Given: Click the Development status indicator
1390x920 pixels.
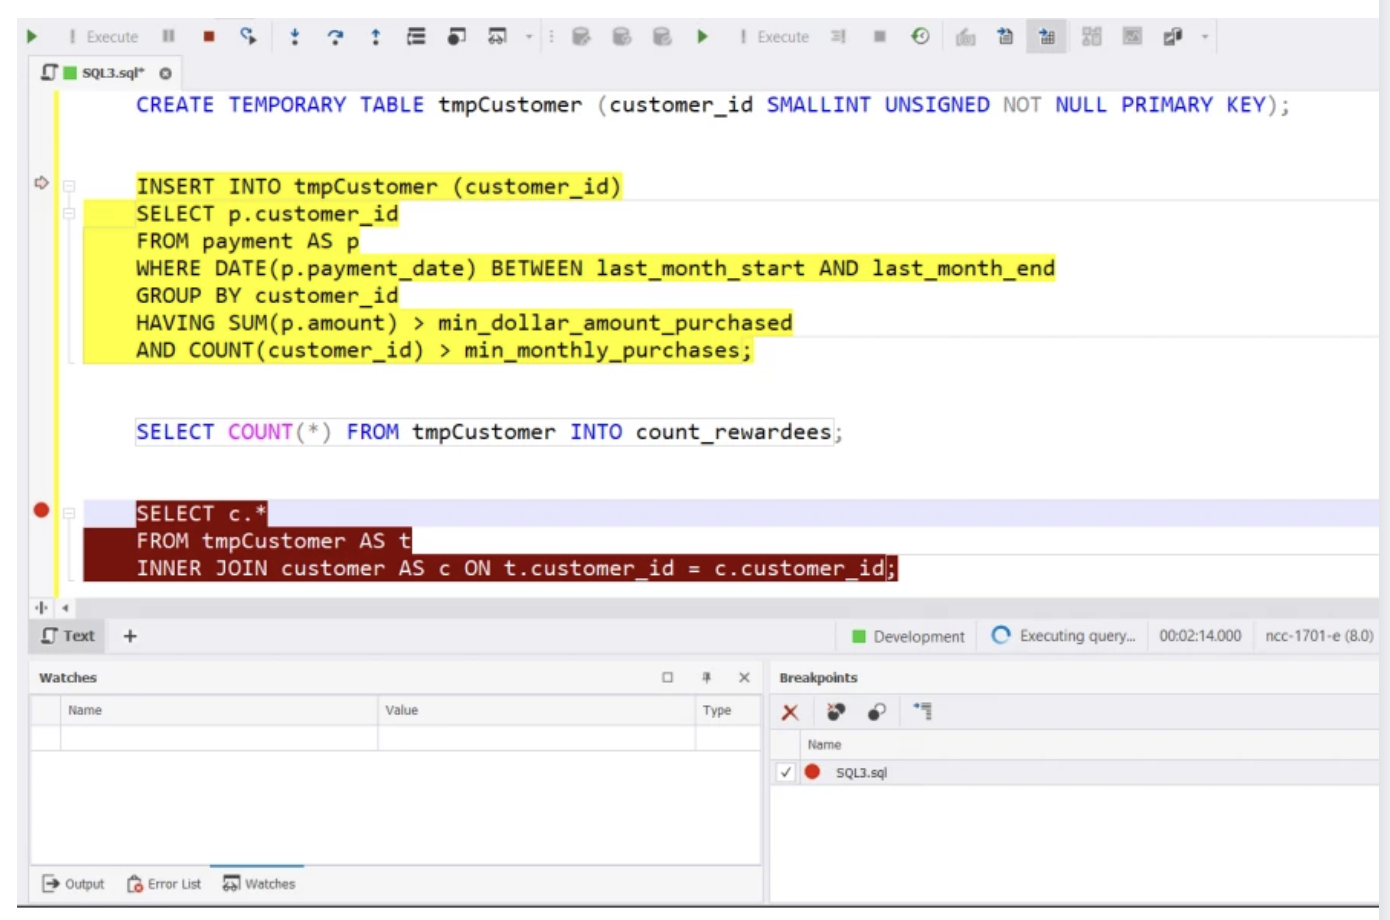Looking at the screenshot, I should coord(908,636).
